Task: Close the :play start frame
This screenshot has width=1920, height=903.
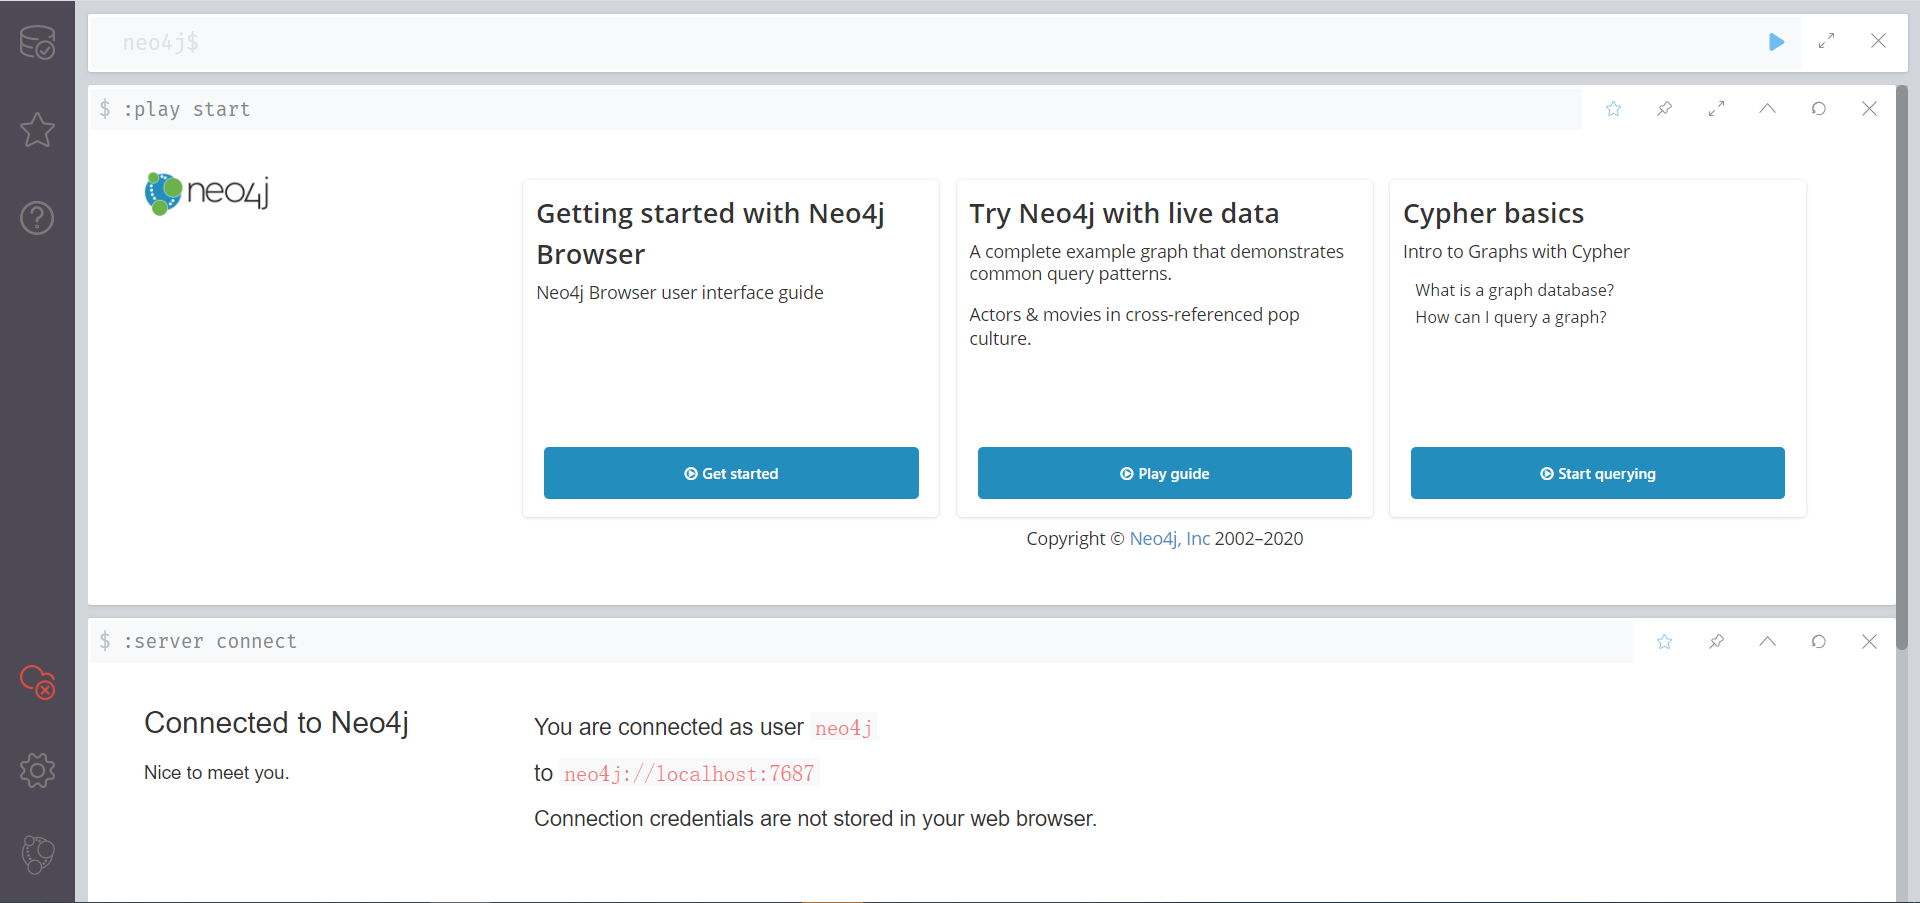Action: click(x=1869, y=108)
